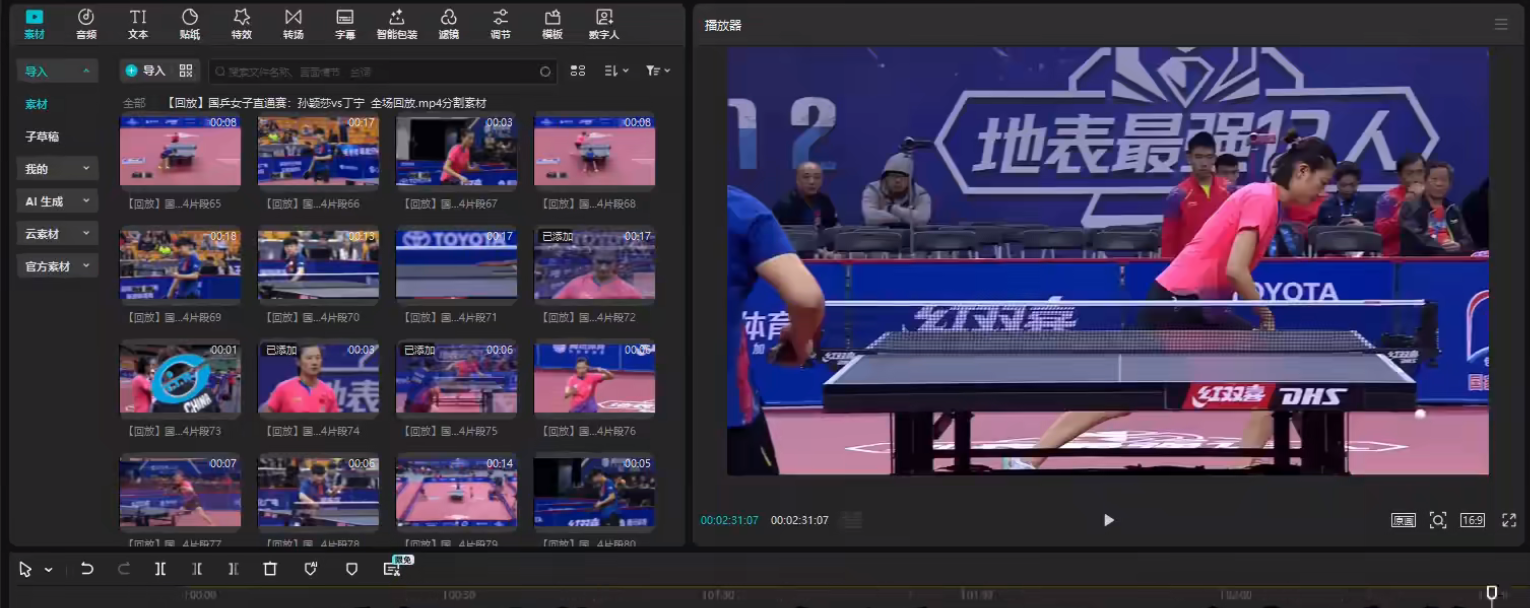The image size is (1530, 608).
Task: Open the 滤镜 (Filters) panel
Action: pyautogui.click(x=449, y=24)
